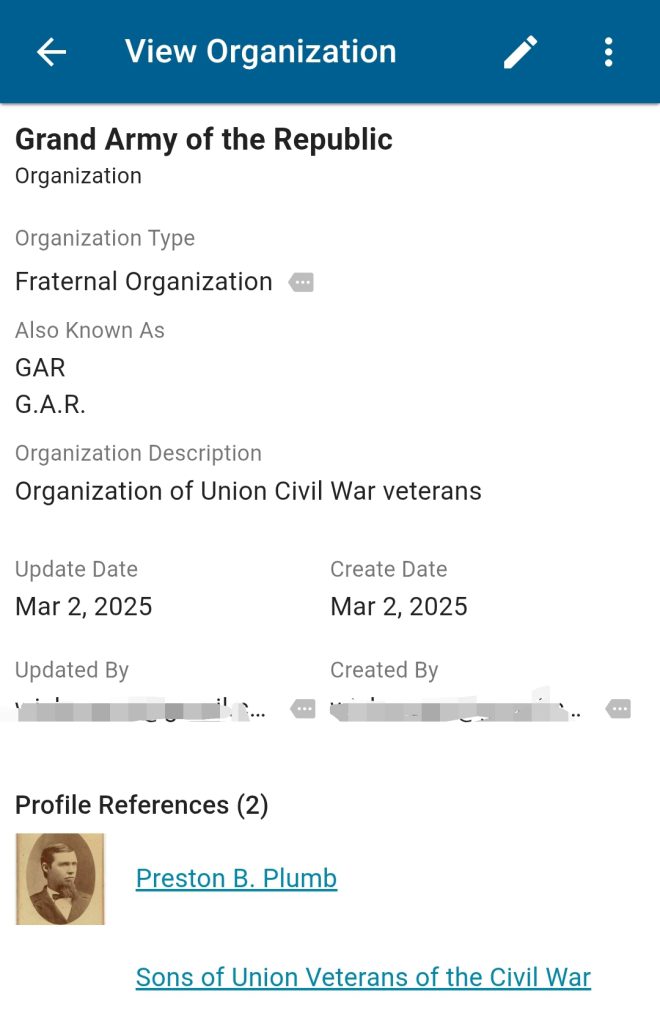The image size is (660, 1024).
Task: Edit organization with the pencil icon
Action: (x=520, y=52)
